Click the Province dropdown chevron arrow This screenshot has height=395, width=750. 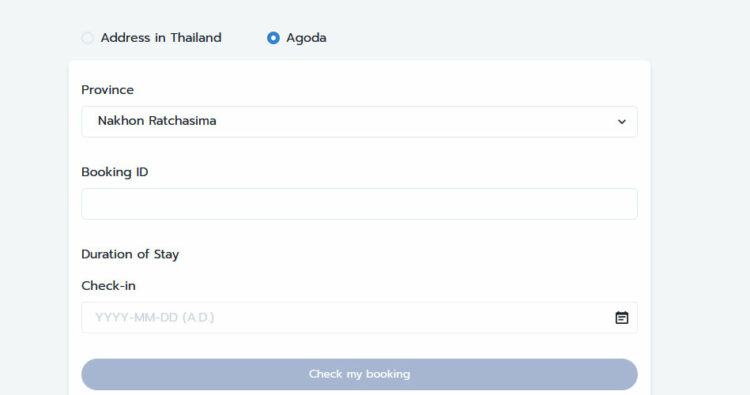(621, 121)
